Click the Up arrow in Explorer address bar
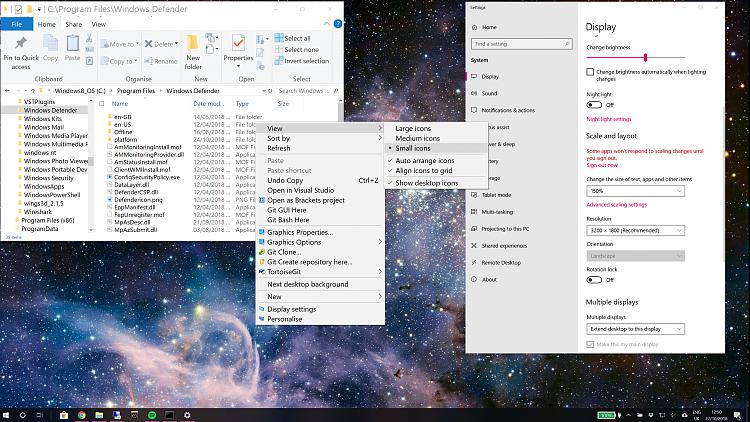The width and height of the screenshot is (750, 422). 33,90
